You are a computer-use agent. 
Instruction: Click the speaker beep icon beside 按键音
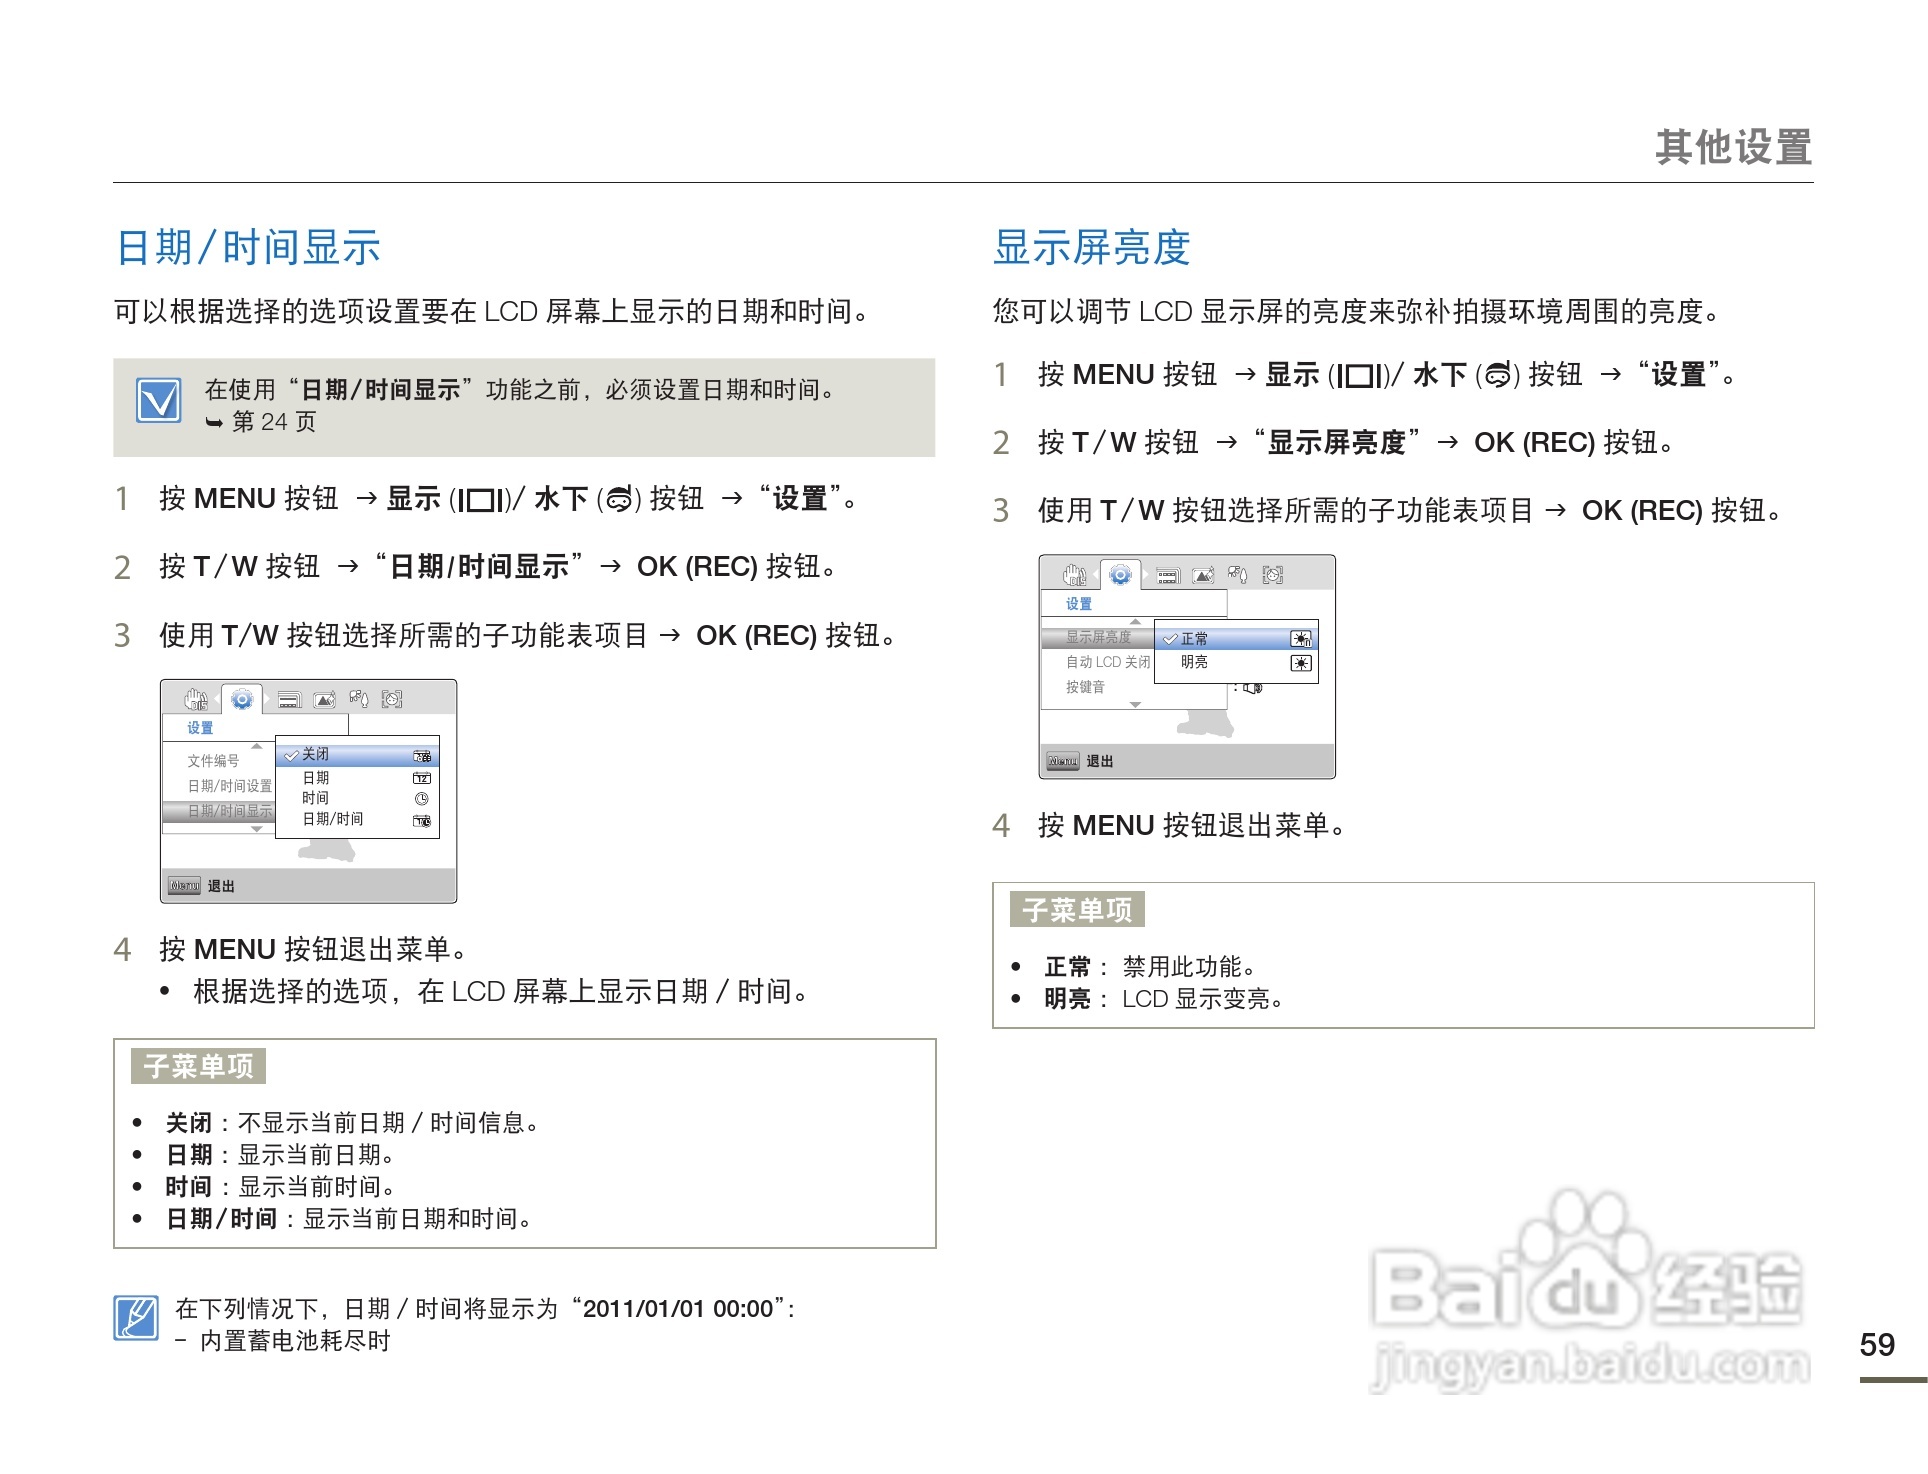point(1253,688)
